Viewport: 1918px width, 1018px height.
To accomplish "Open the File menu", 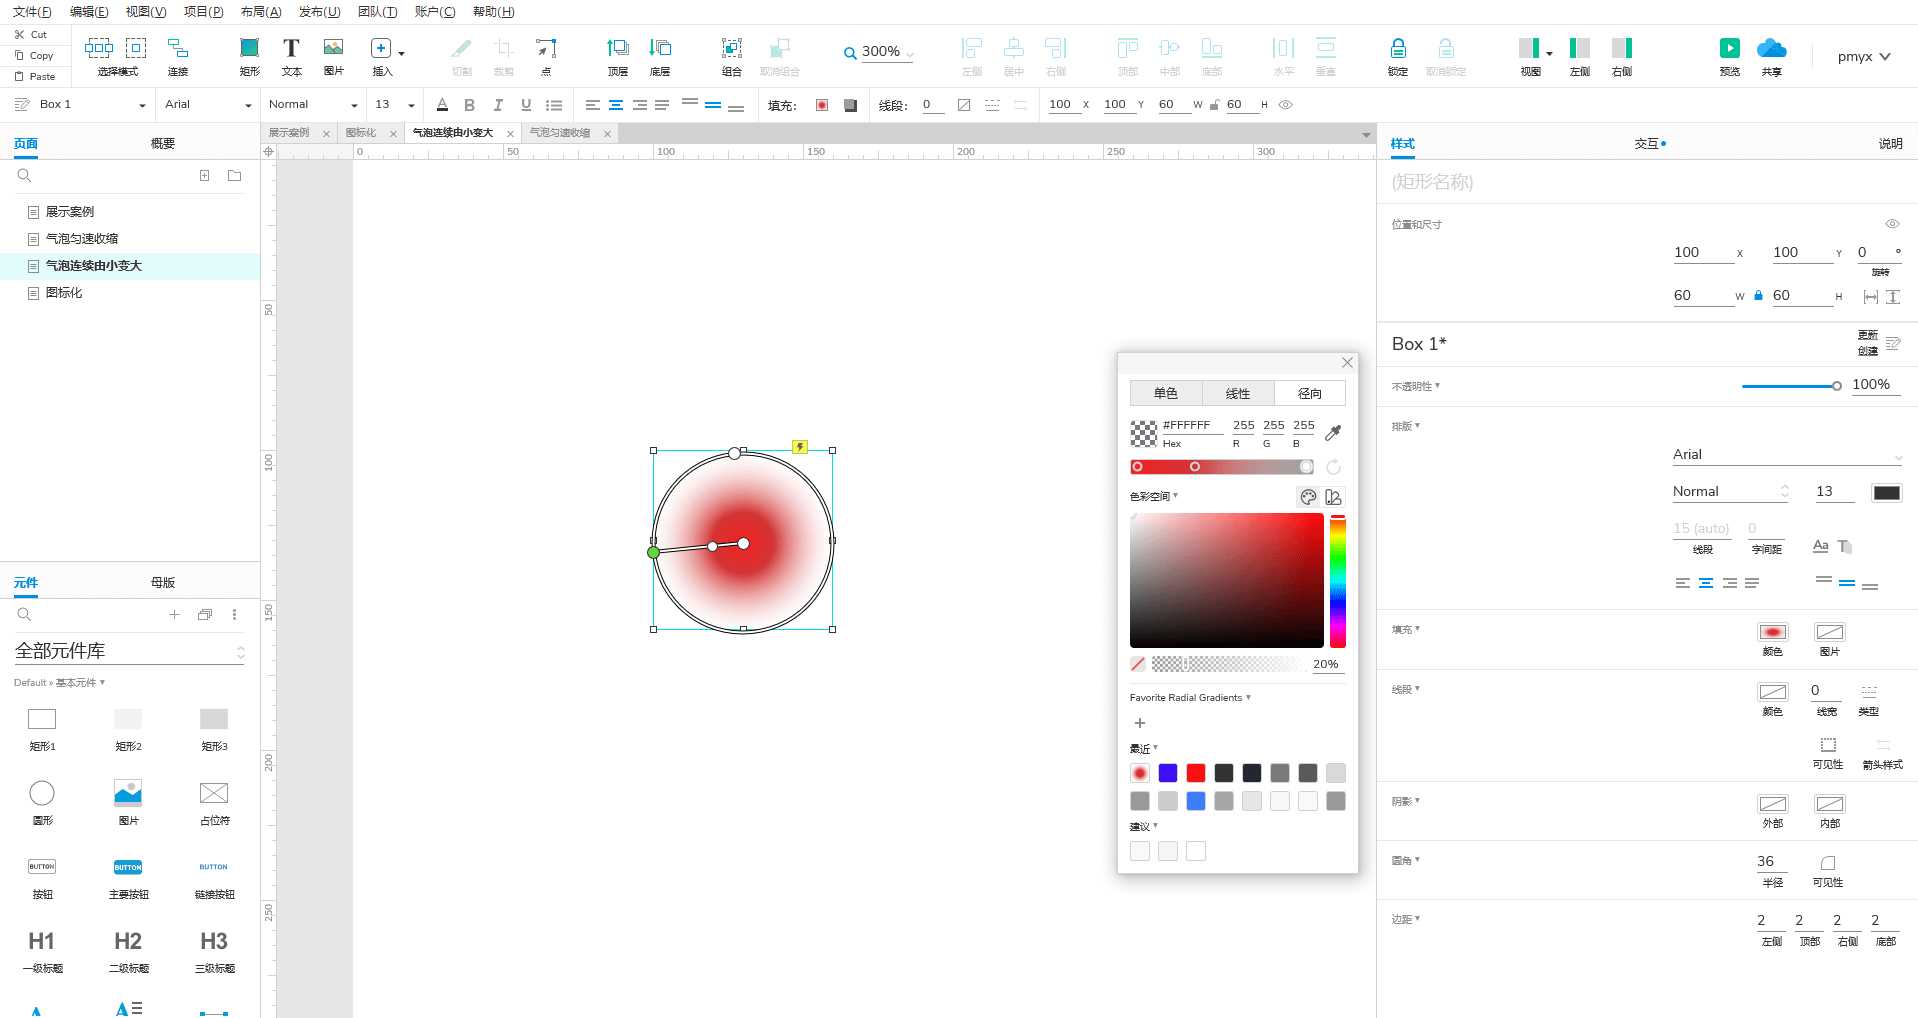I will [x=32, y=12].
